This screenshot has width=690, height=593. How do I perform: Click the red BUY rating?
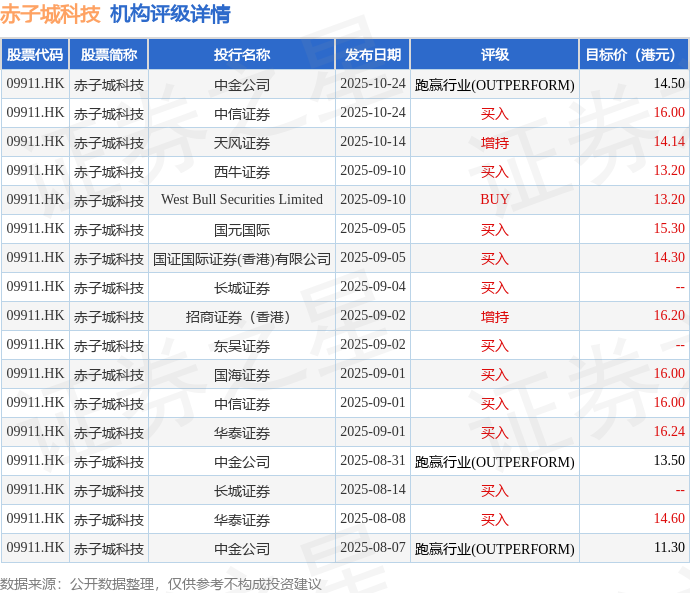pyautogui.click(x=495, y=199)
